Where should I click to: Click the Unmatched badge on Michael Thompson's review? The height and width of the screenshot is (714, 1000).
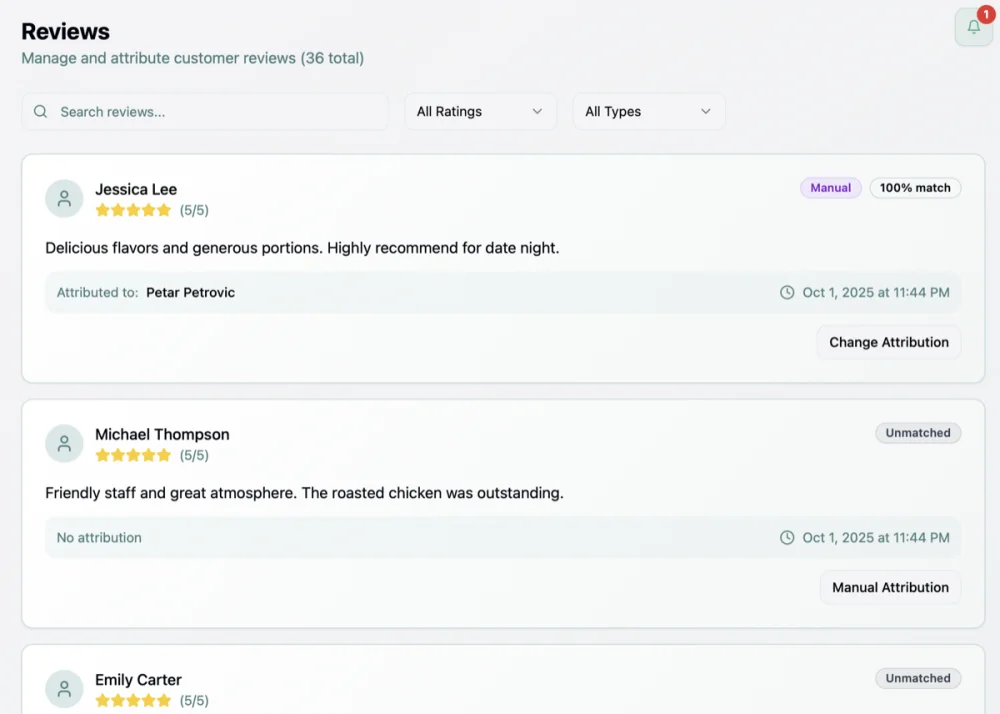918,433
